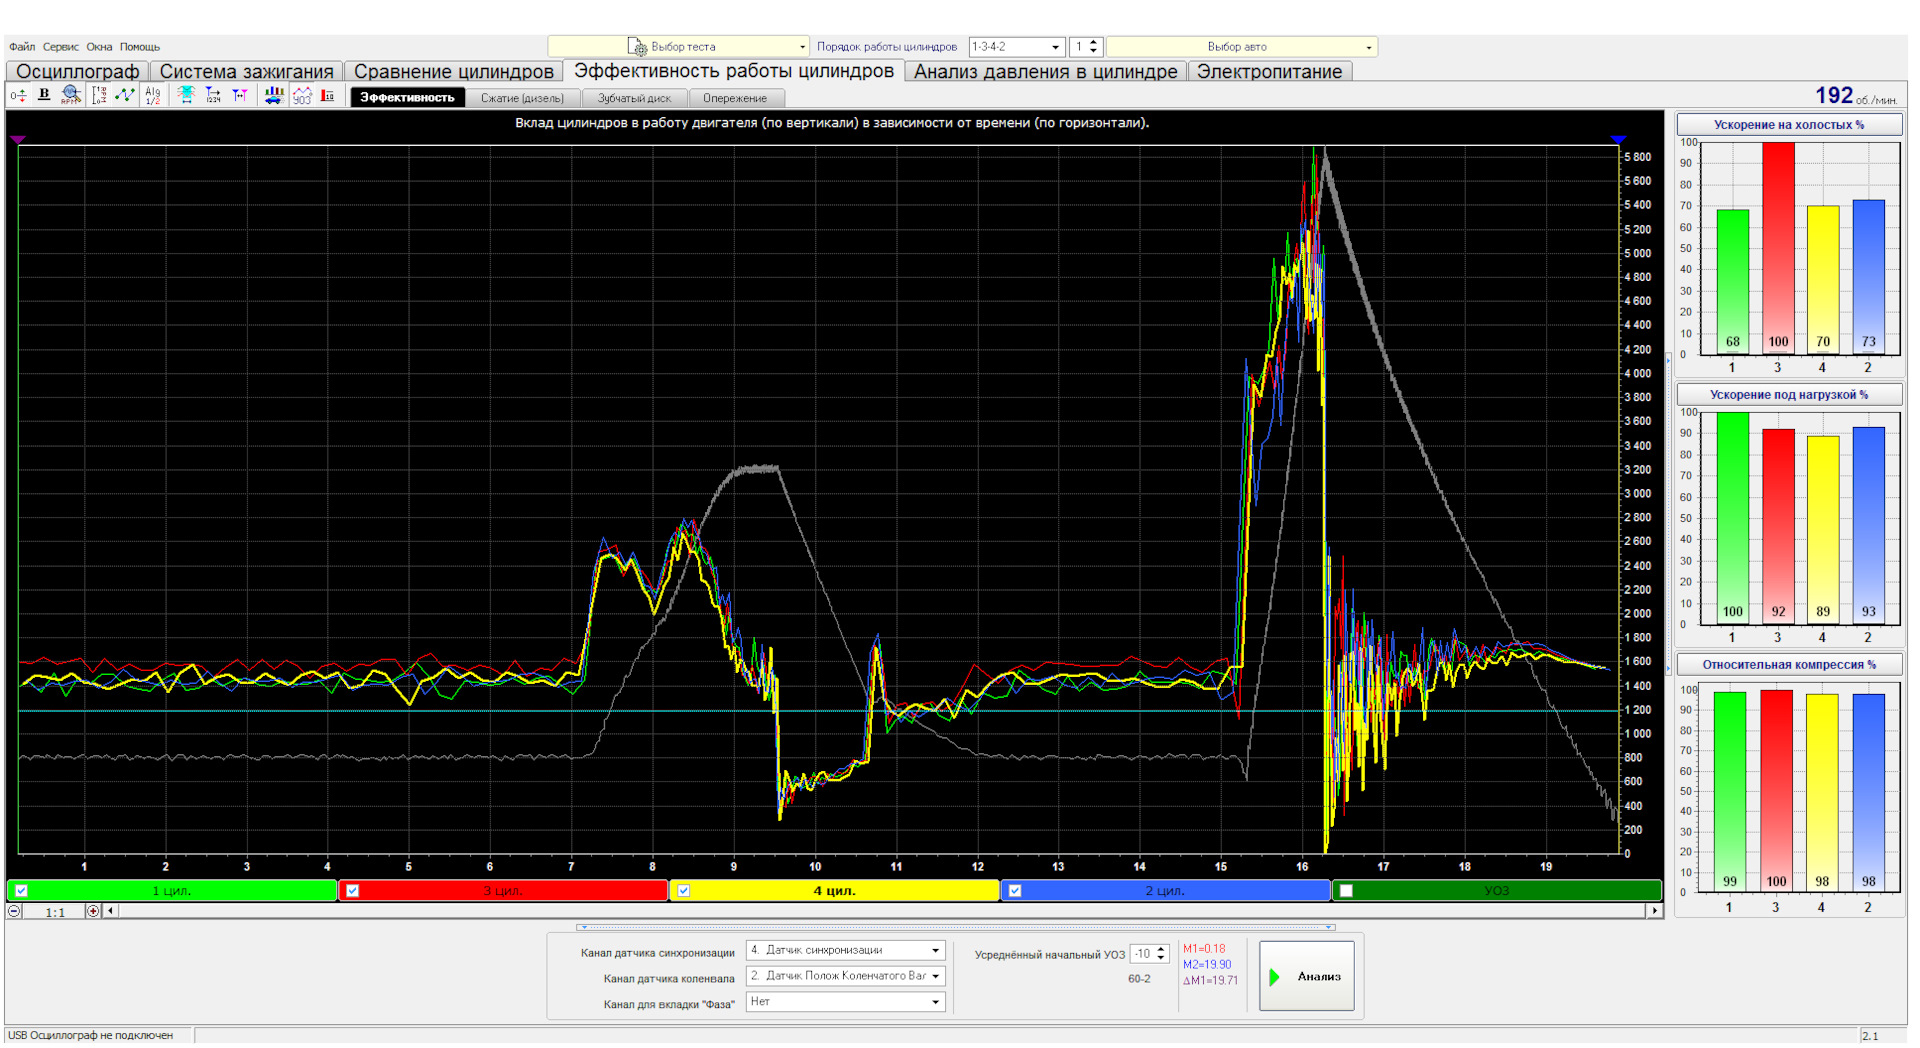
Task: Click the 'ΔM1=19.71' value text
Action: coord(1211,981)
